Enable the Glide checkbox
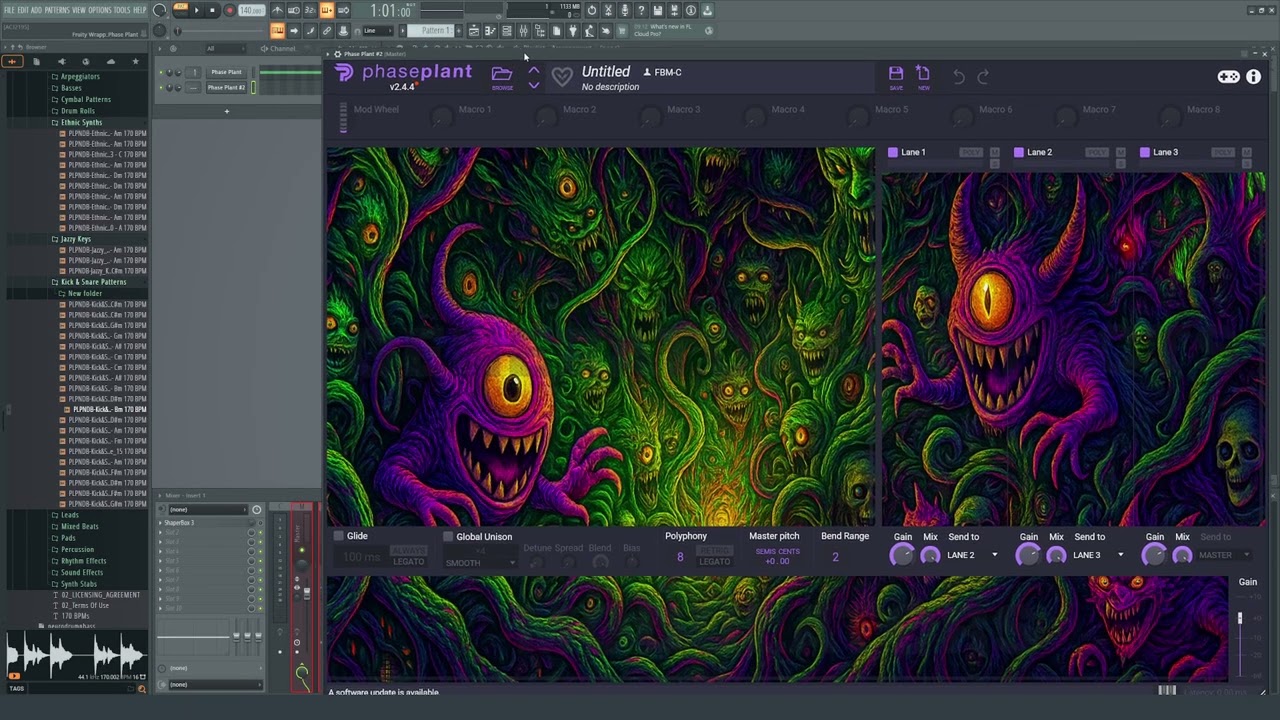 [339, 536]
